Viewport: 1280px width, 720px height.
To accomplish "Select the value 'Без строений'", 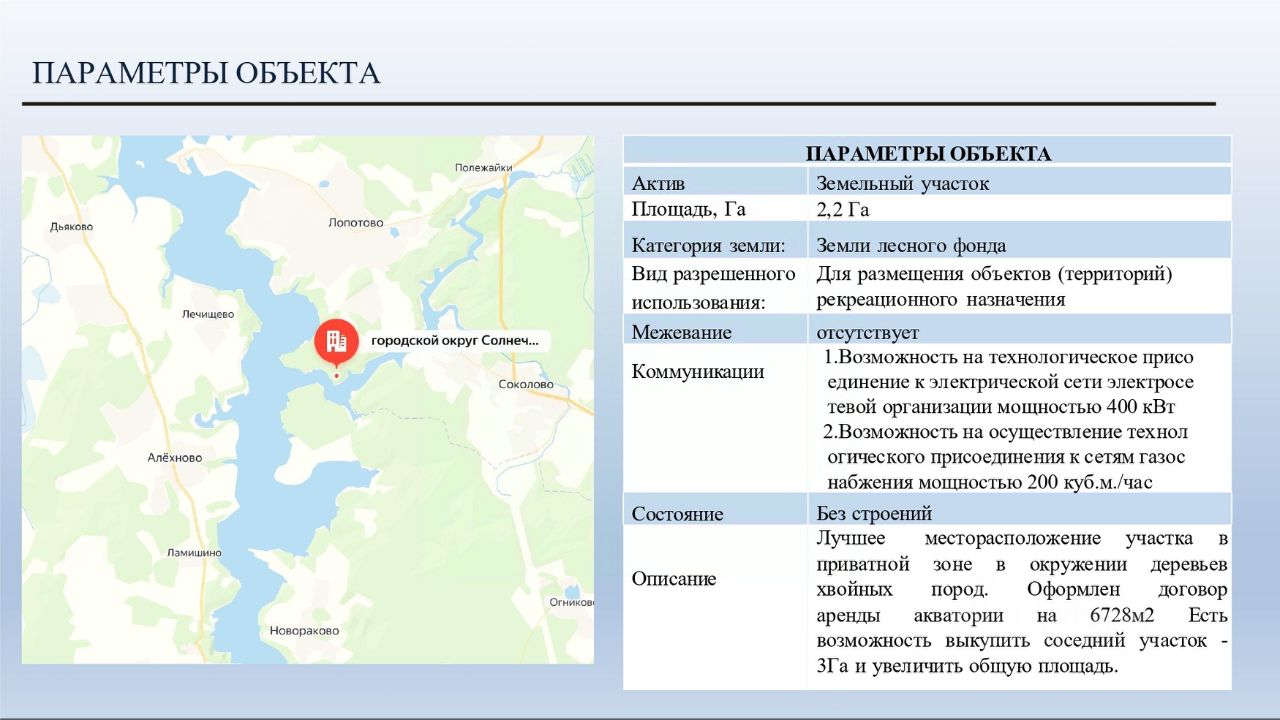I will pyautogui.click(x=874, y=514).
